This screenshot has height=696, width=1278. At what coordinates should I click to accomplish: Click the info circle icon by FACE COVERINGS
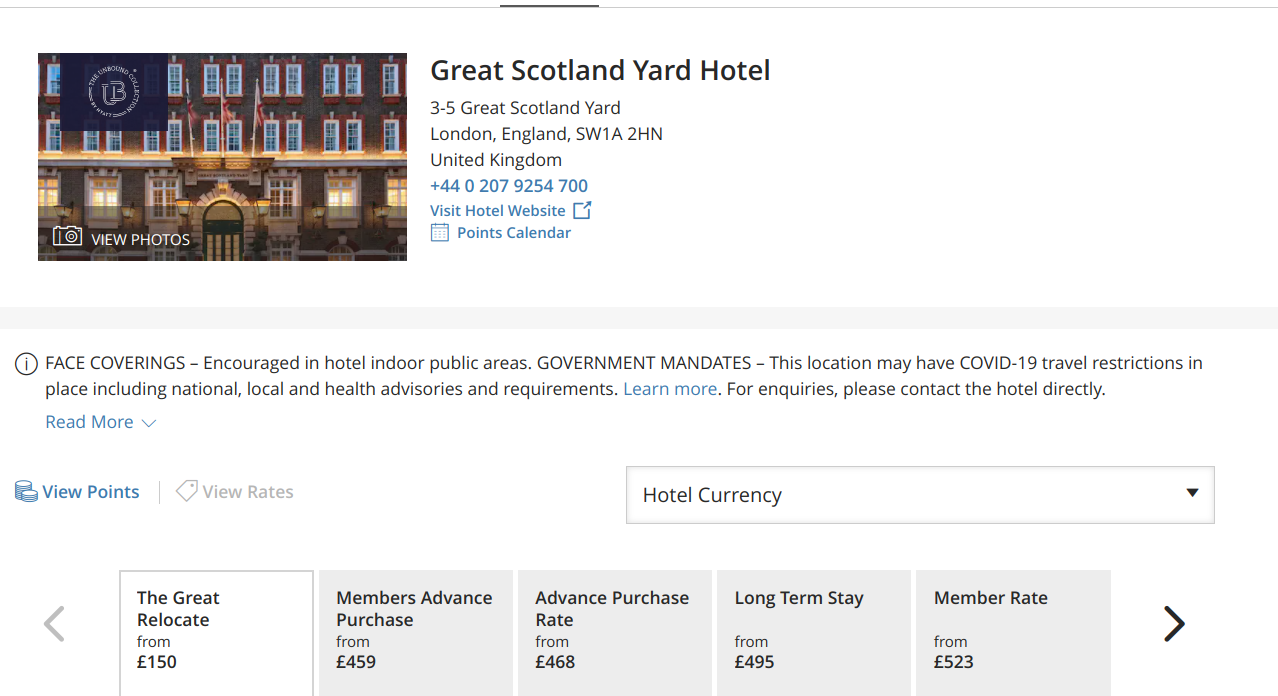27,364
